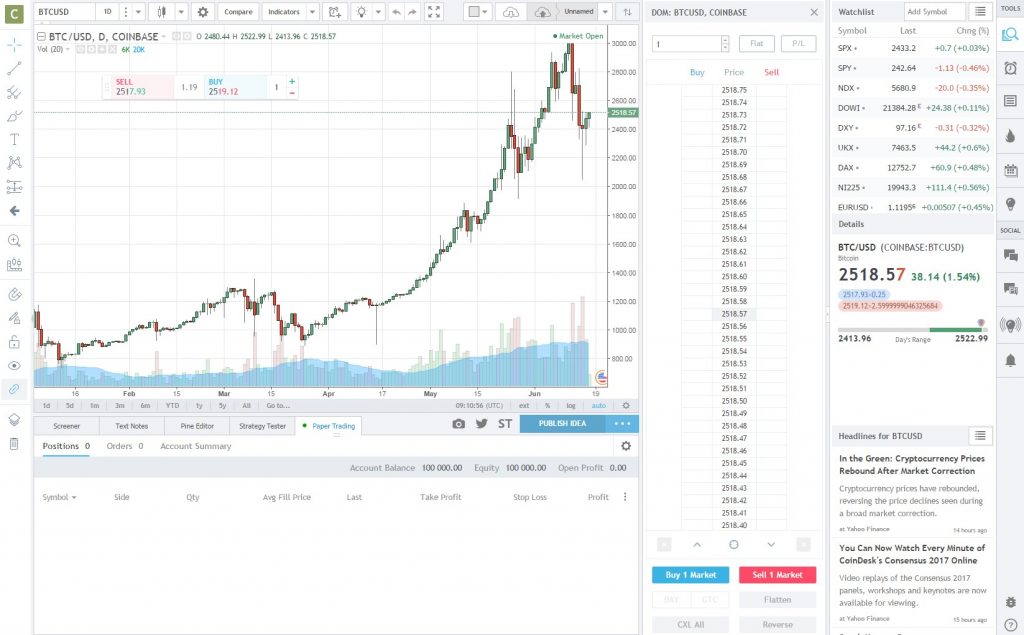Click the Add Symbol field in Watchlist
The width and height of the screenshot is (1024, 635).
tap(935, 12)
